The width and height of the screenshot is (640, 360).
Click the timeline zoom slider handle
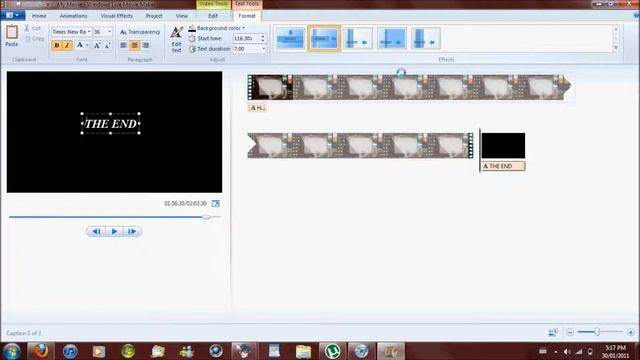coord(597,332)
